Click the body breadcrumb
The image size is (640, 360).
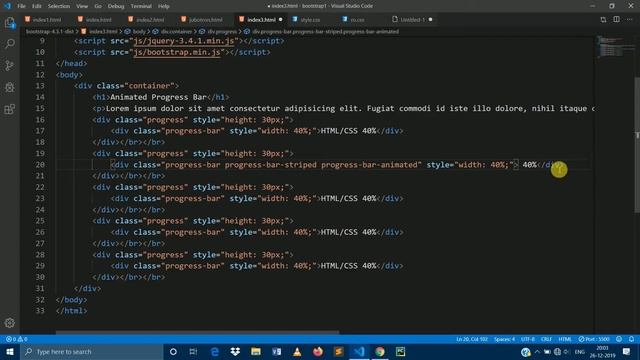click(139, 31)
